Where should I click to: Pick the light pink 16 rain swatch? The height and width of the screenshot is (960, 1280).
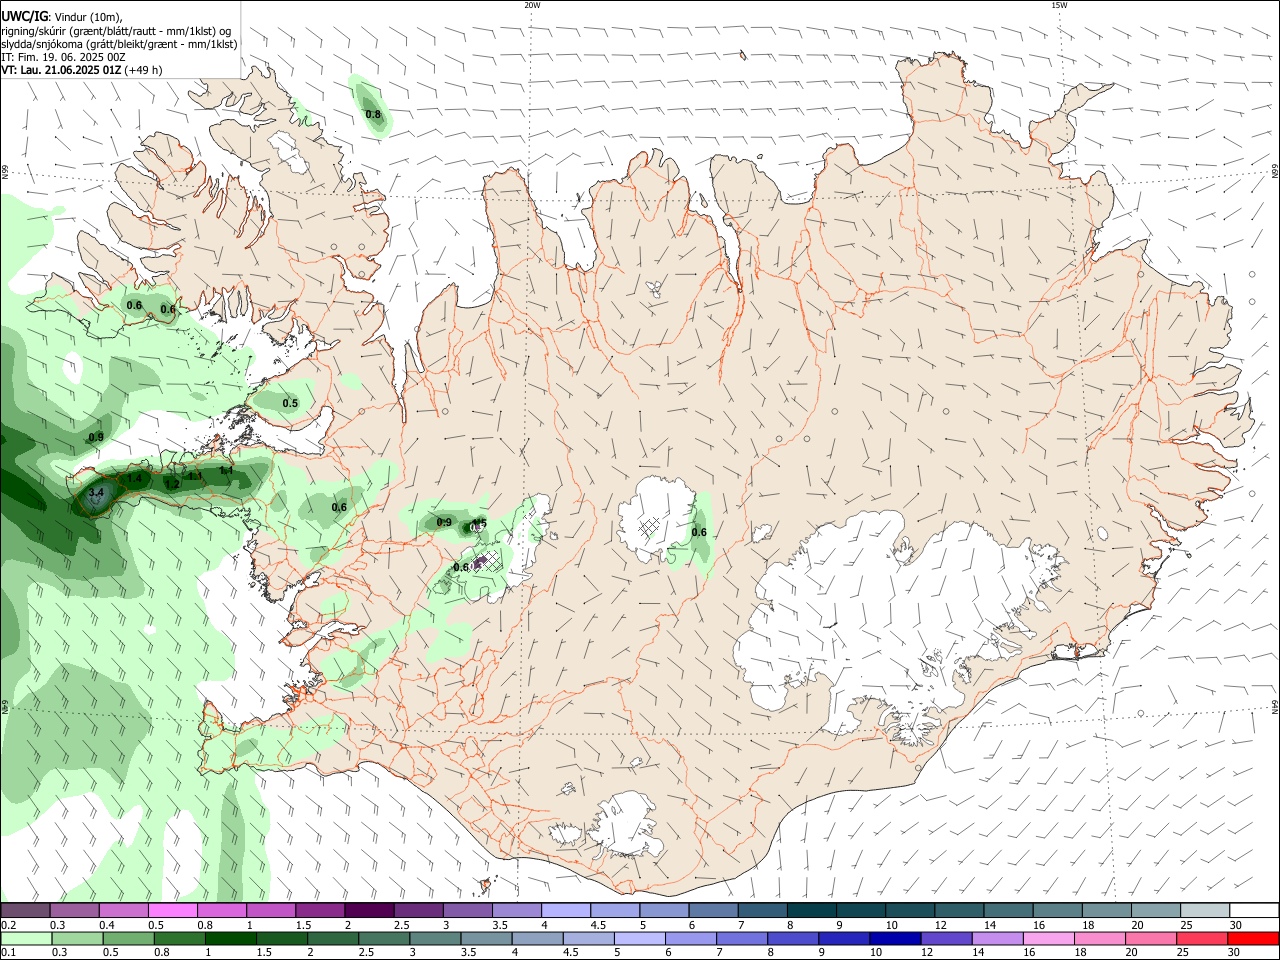(x=1049, y=939)
